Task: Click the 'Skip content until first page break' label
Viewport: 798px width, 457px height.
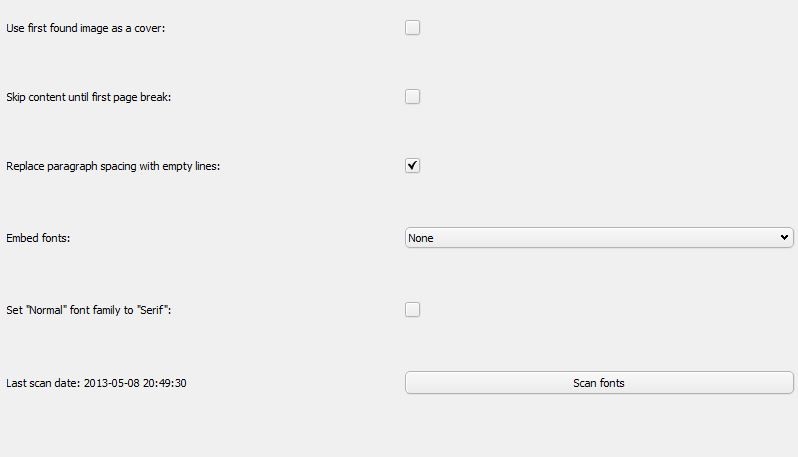Action: tap(89, 97)
